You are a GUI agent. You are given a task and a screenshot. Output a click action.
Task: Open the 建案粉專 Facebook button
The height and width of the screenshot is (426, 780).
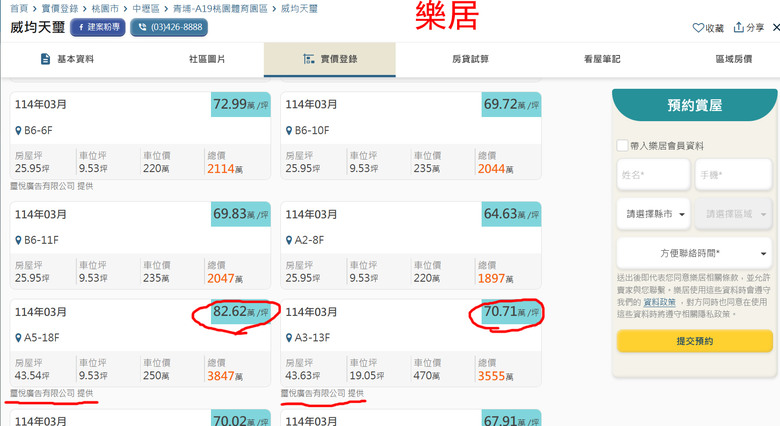click(x=98, y=27)
